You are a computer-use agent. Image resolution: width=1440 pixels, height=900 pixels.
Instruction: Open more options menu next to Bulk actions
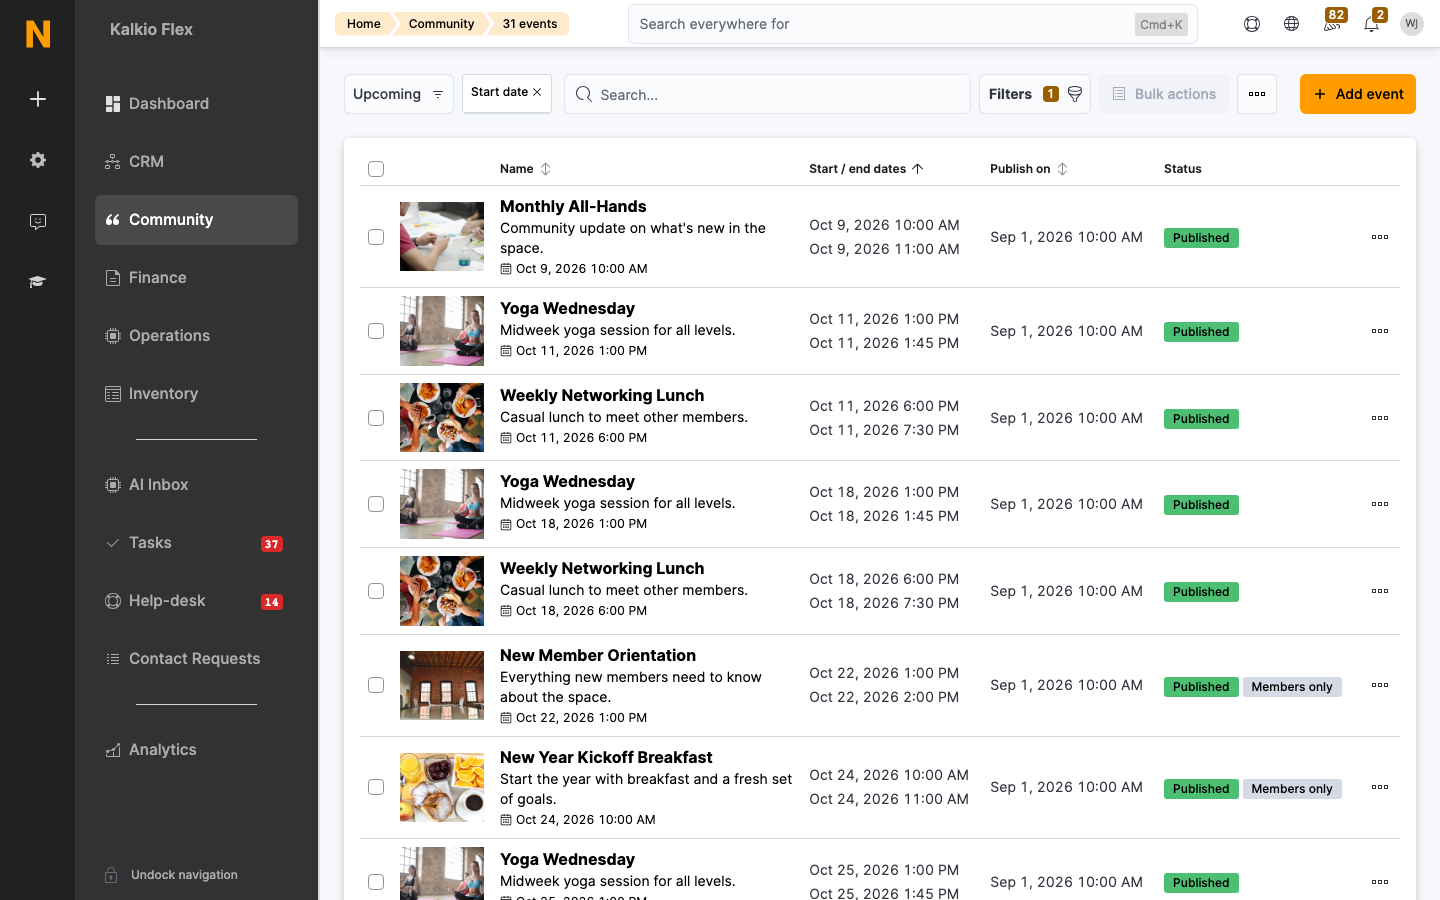(x=1257, y=94)
